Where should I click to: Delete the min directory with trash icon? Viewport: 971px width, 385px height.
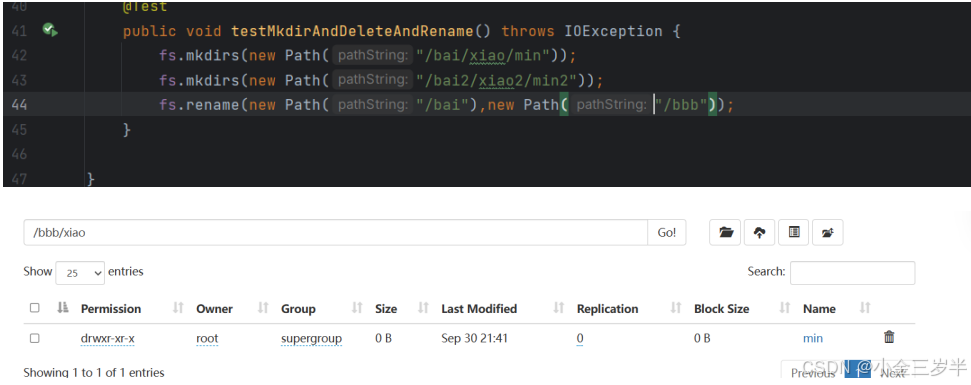point(889,337)
